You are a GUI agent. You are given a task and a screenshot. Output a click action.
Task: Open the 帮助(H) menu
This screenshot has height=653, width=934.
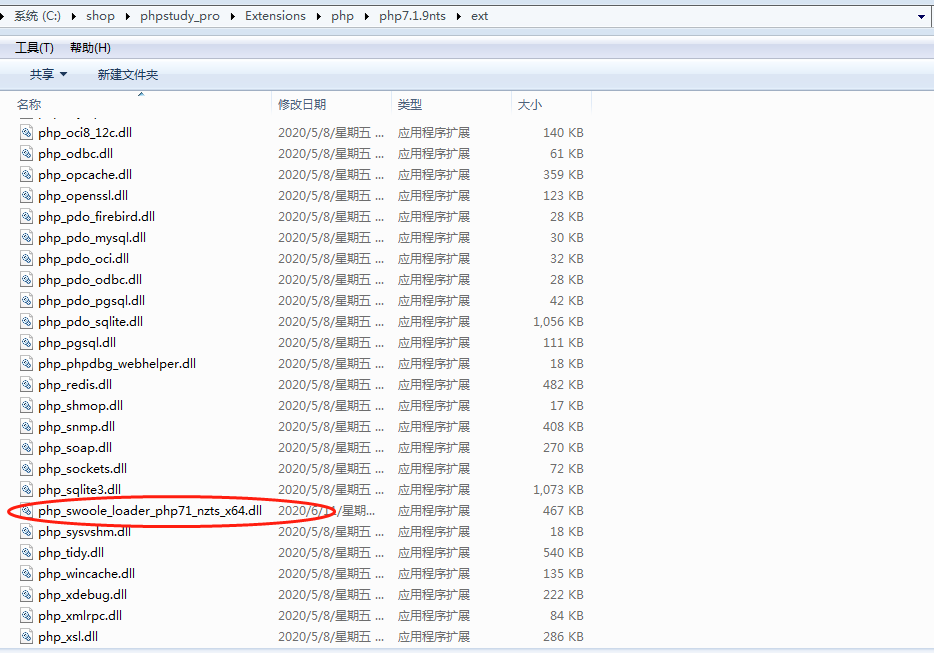click(x=90, y=48)
